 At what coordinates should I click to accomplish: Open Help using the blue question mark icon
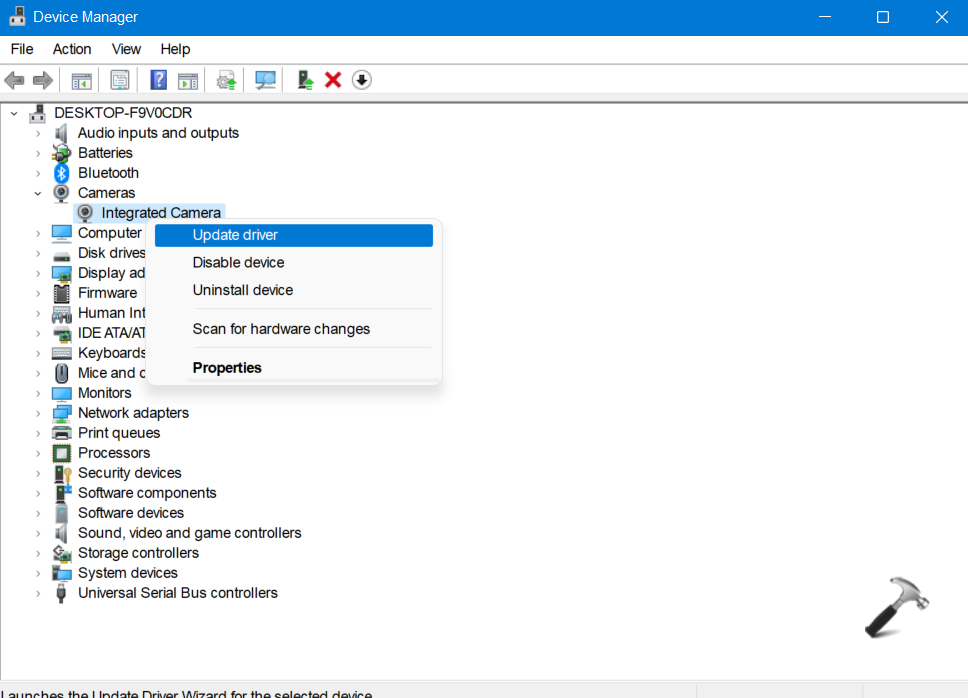point(158,80)
